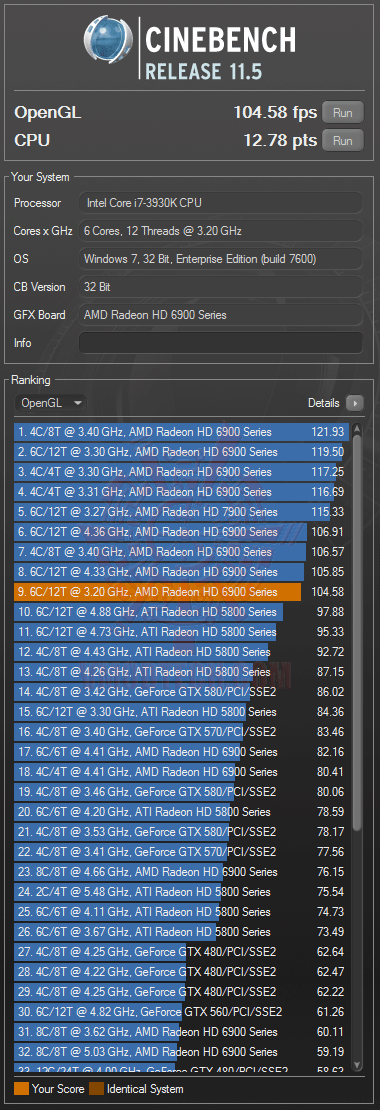Select rank 20 entry 6C/6T @ 4.20 GHz

[x=182, y=811]
